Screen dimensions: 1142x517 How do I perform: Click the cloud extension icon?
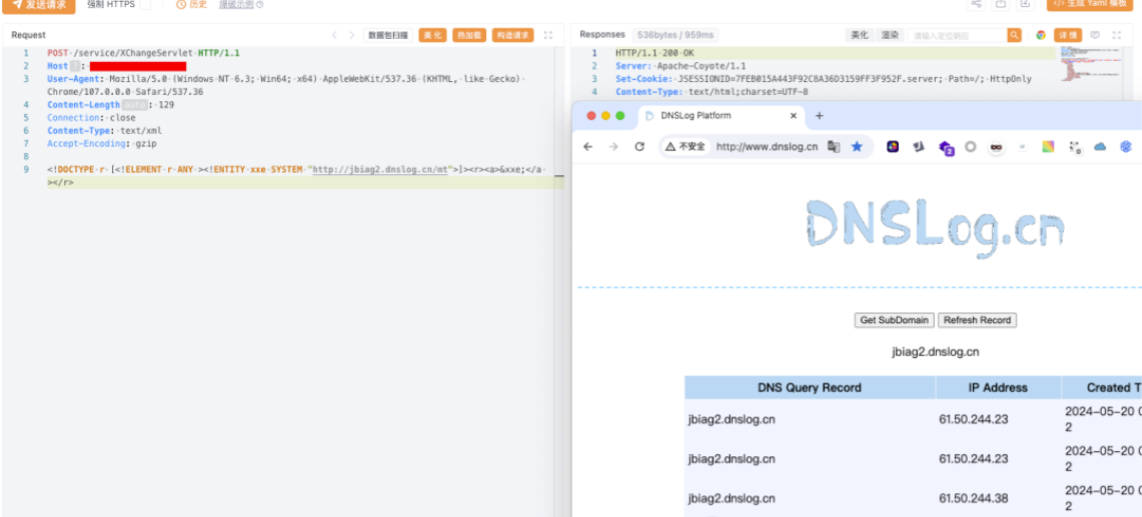click(x=1100, y=146)
